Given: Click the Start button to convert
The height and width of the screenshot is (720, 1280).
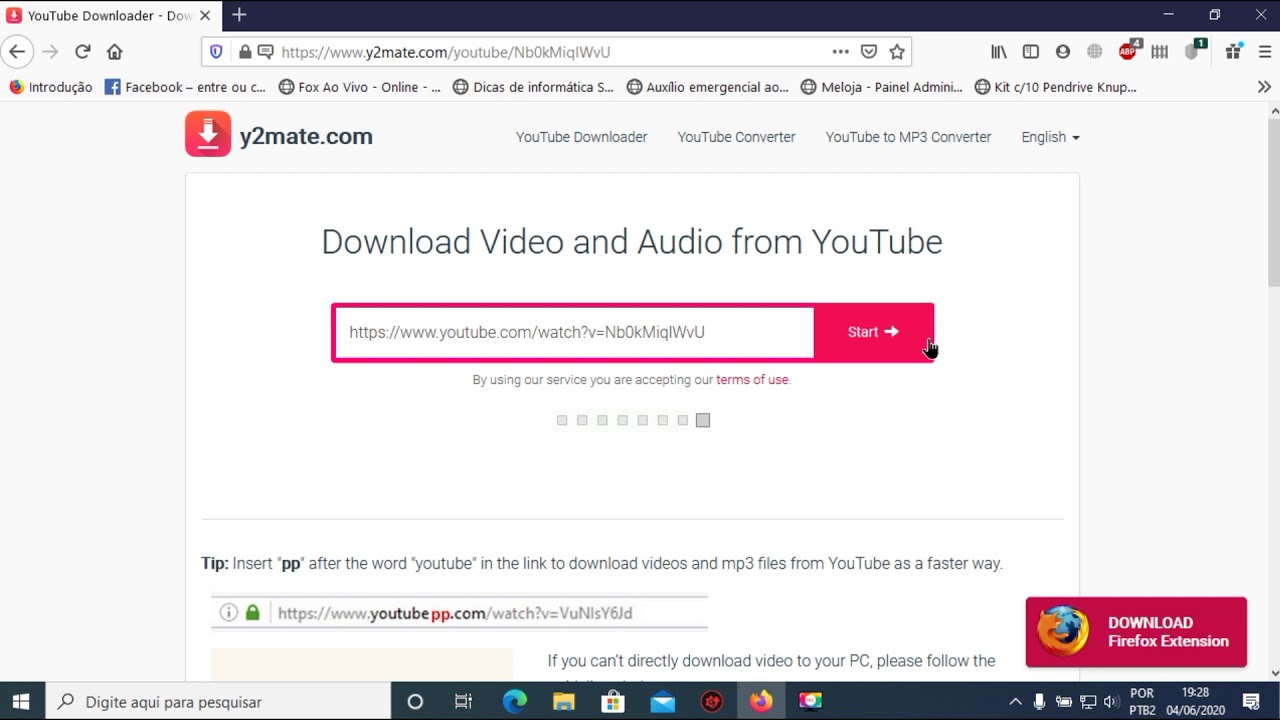Looking at the screenshot, I should click(x=873, y=332).
